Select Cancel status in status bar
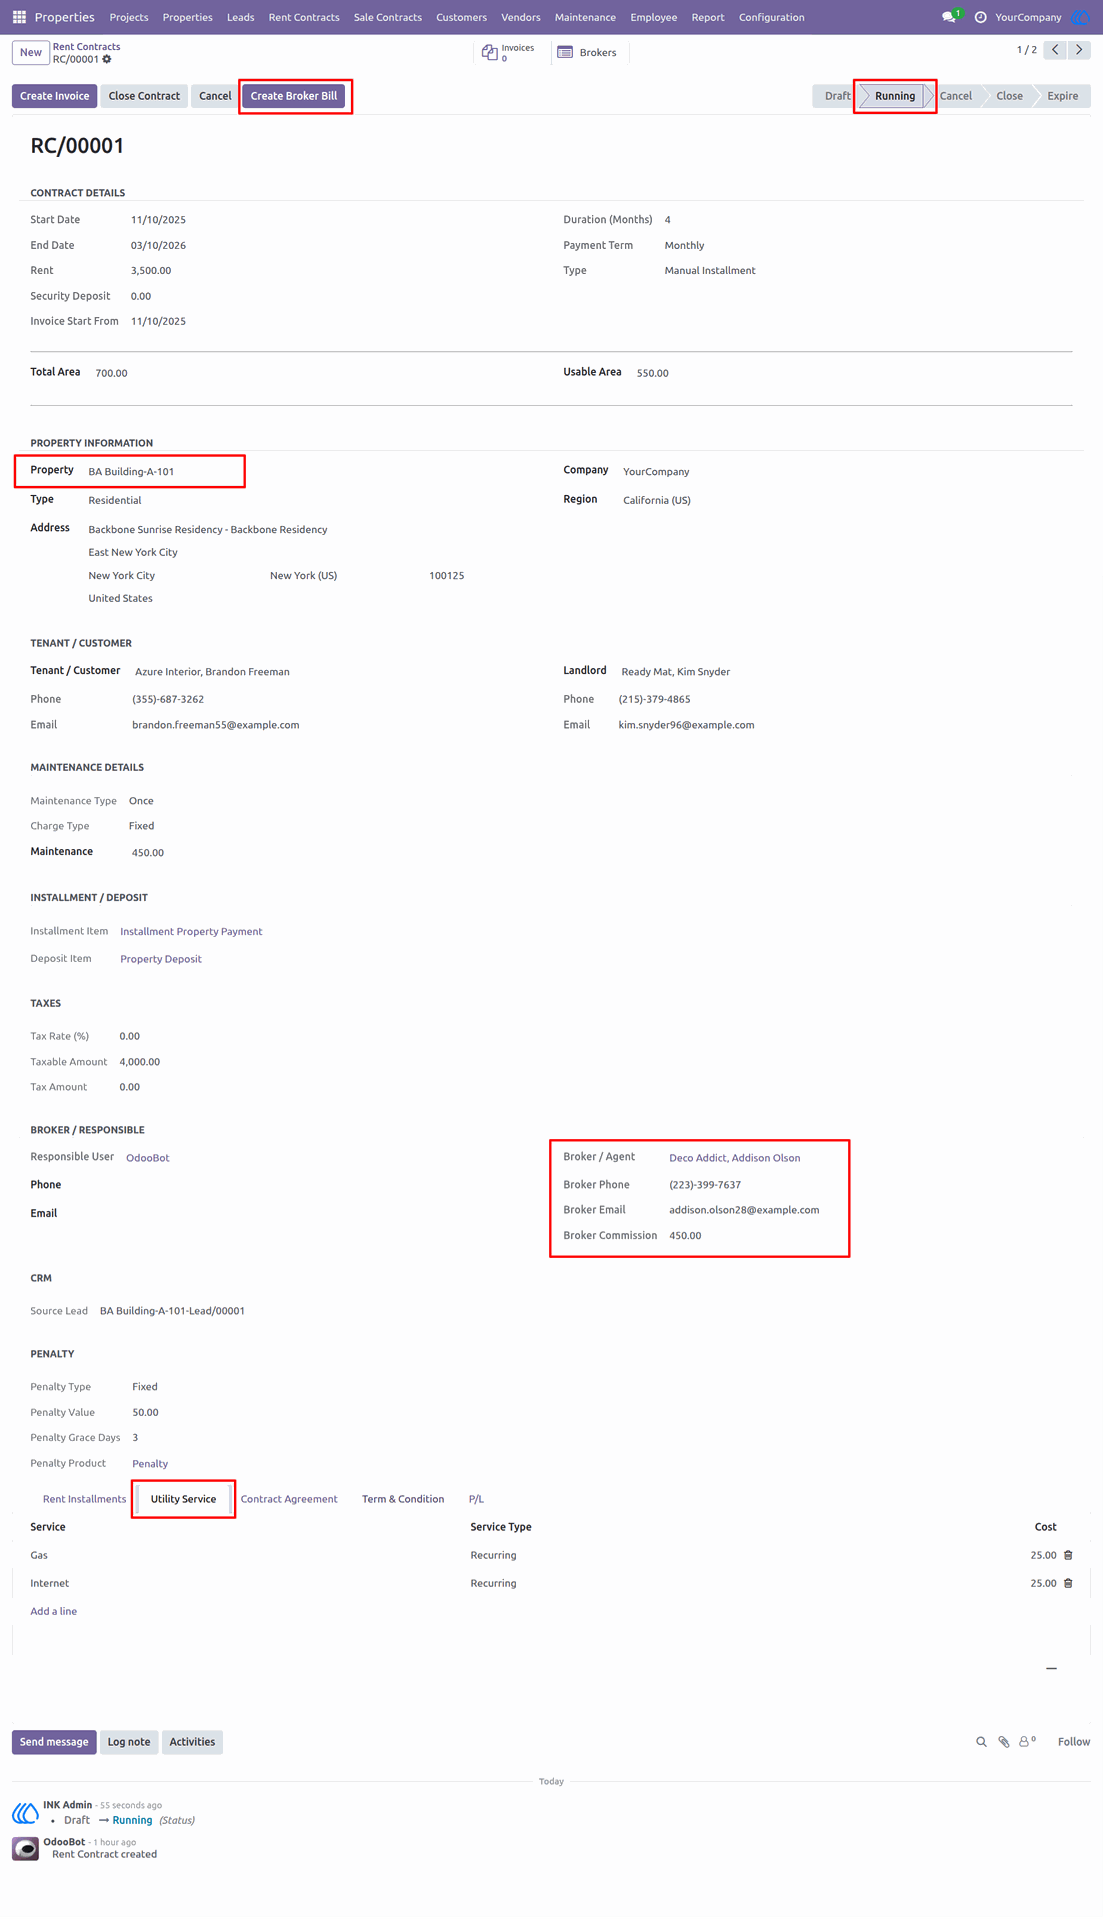The height and width of the screenshot is (1920, 1103). click(955, 96)
